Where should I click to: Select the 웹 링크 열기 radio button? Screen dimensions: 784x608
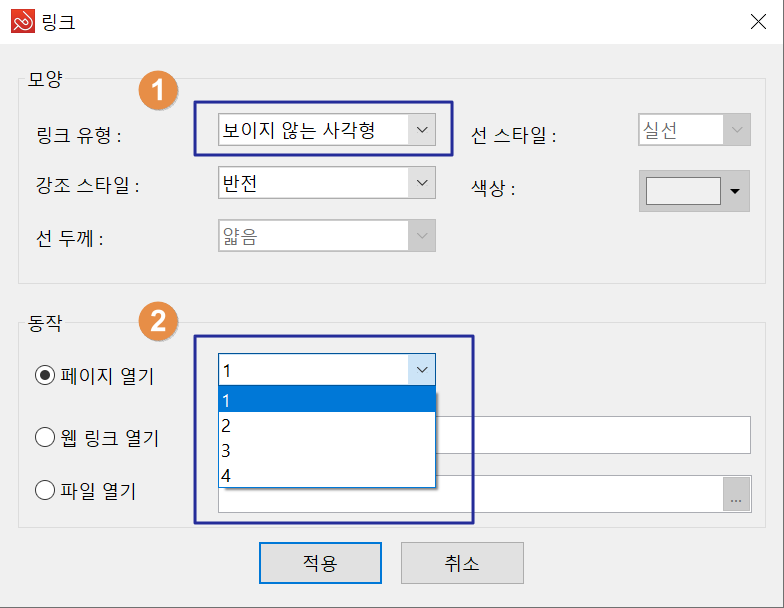45,437
